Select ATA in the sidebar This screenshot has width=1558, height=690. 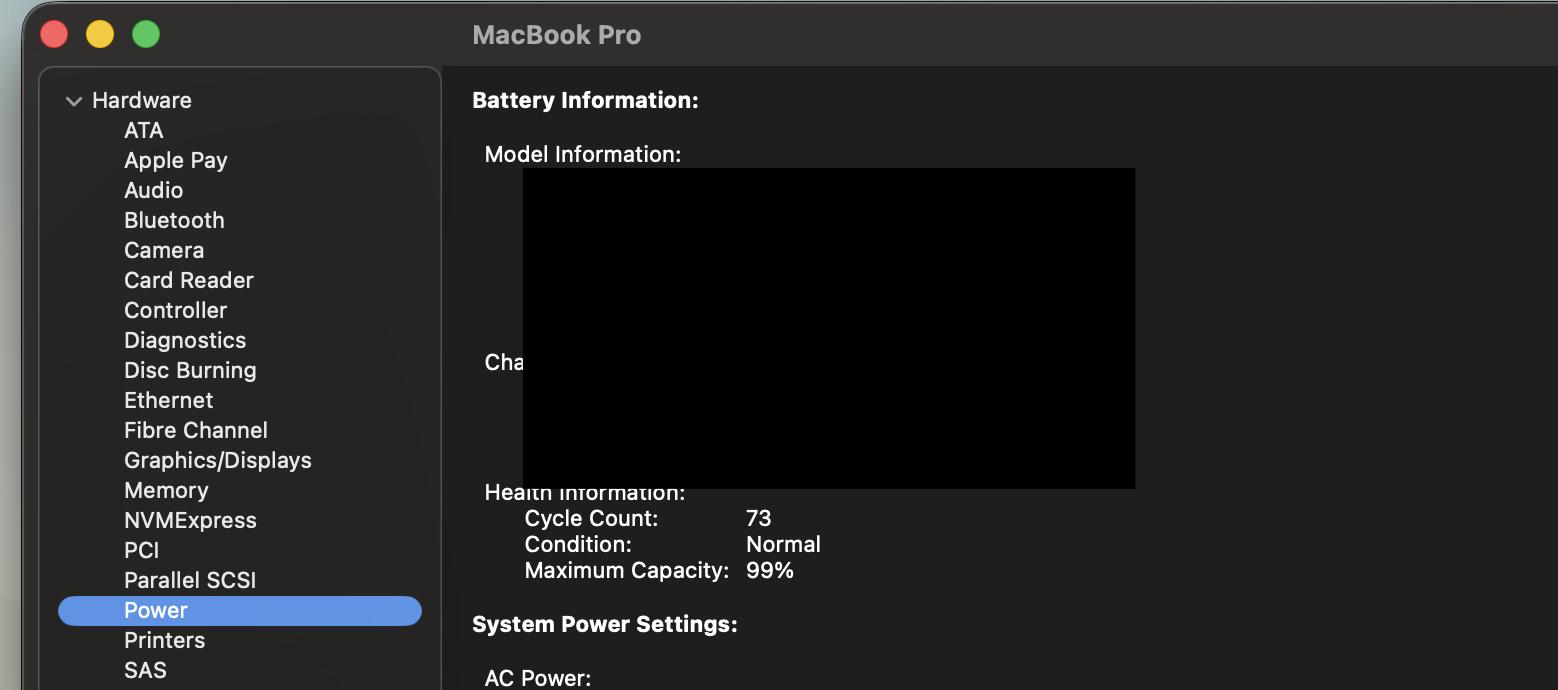pyautogui.click(x=143, y=130)
